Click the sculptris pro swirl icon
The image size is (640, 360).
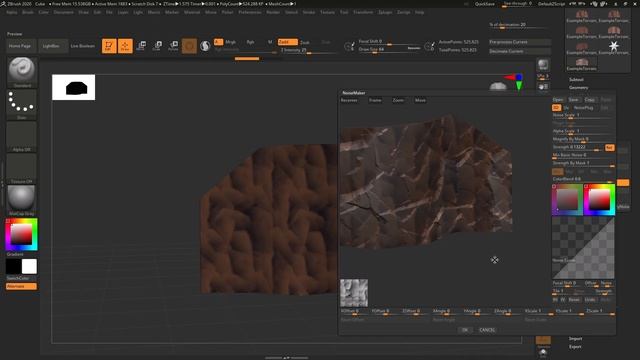click(x=205, y=46)
